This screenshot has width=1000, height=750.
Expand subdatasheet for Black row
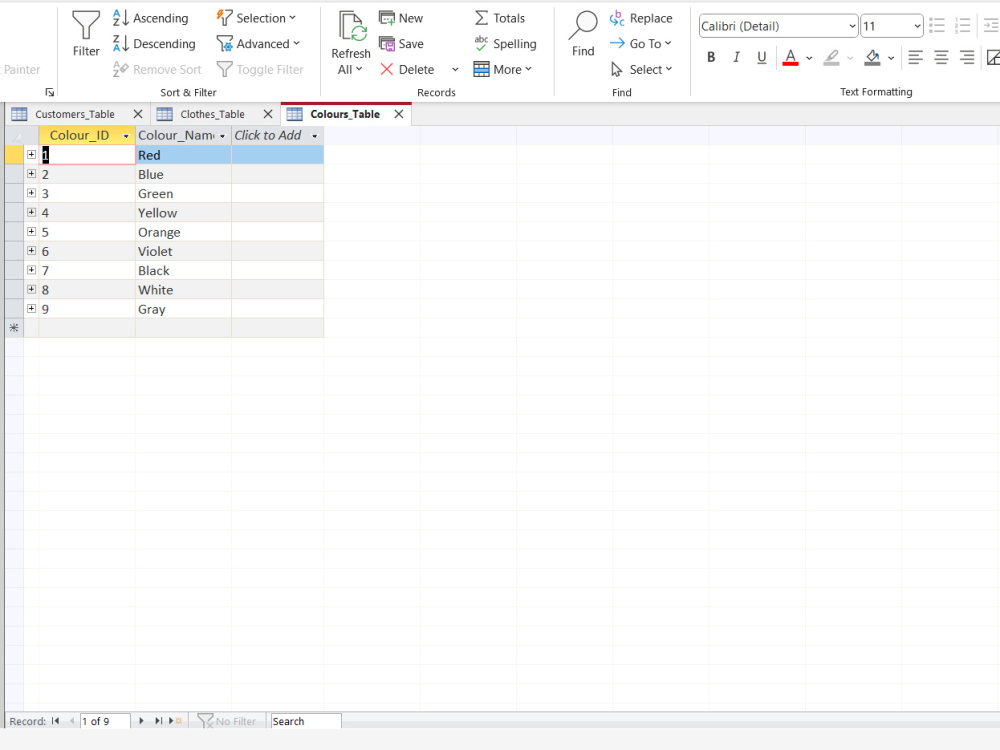pos(31,270)
